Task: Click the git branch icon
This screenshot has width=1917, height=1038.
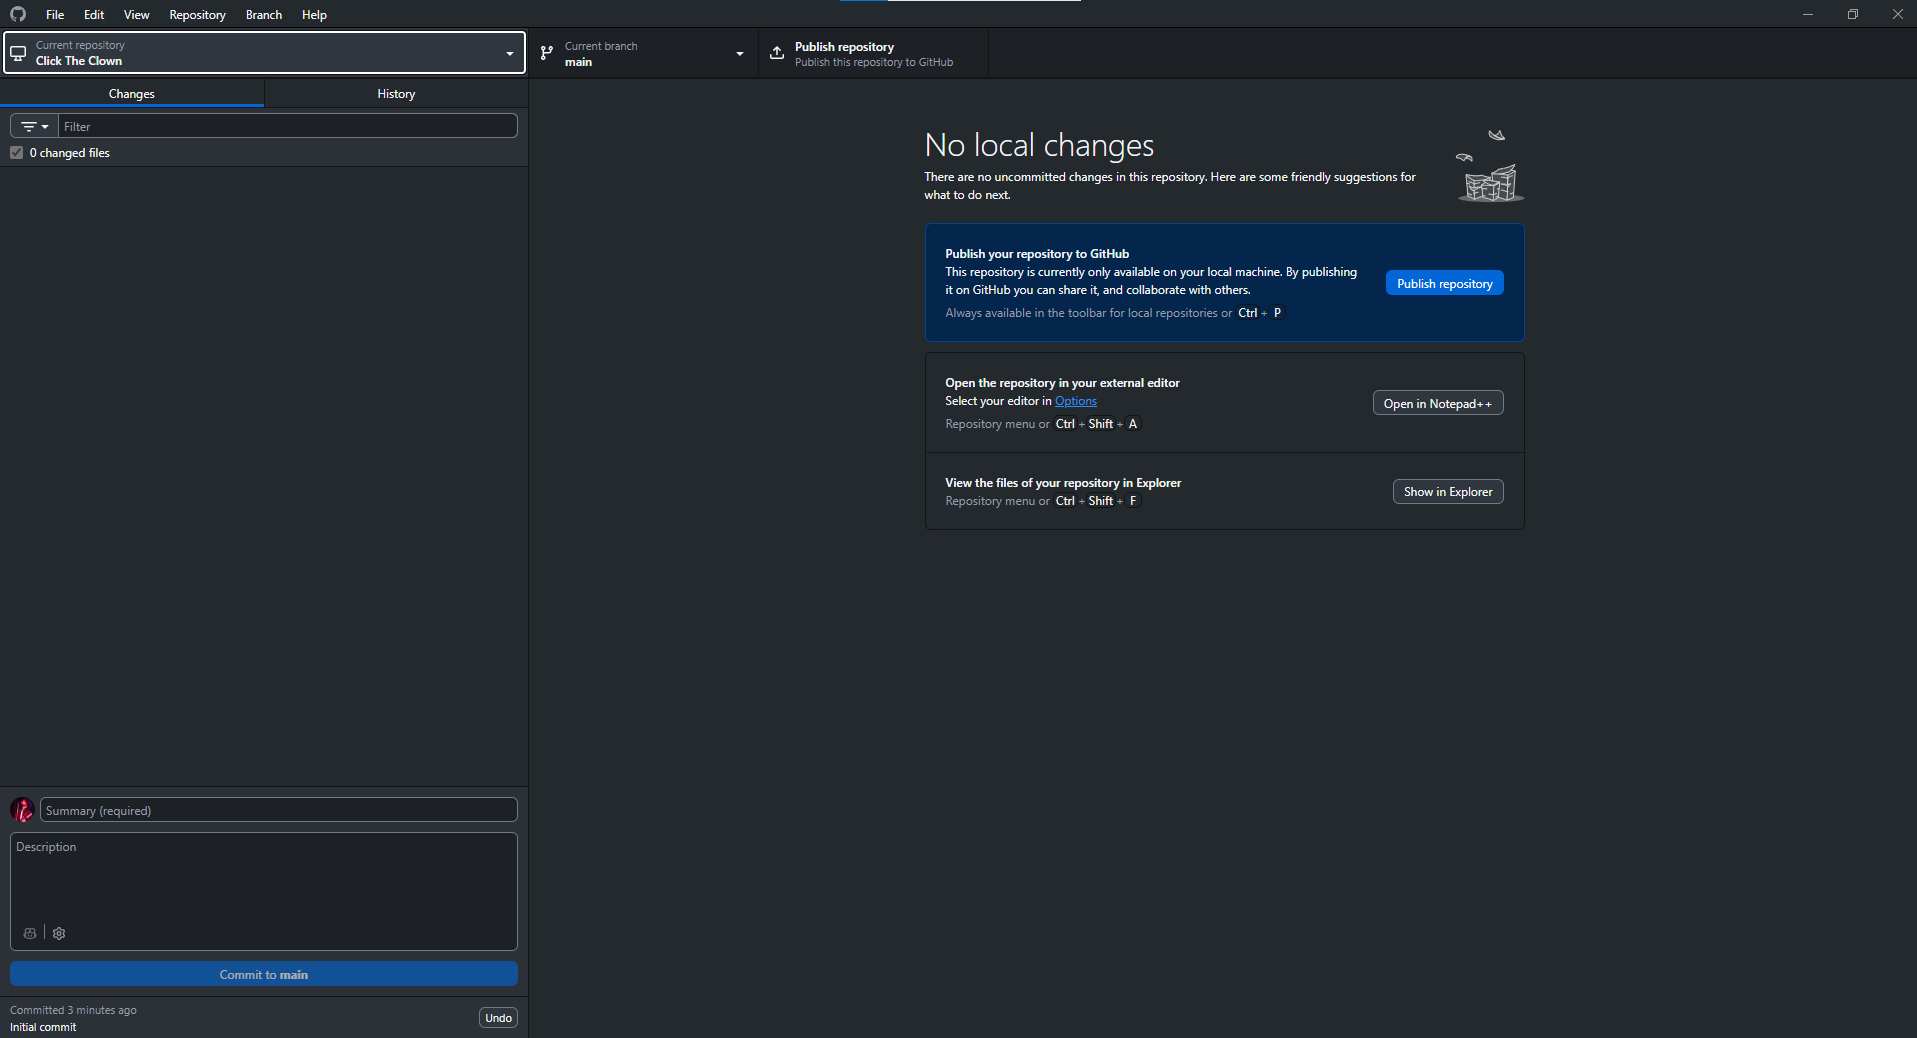Action: point(547,53)
